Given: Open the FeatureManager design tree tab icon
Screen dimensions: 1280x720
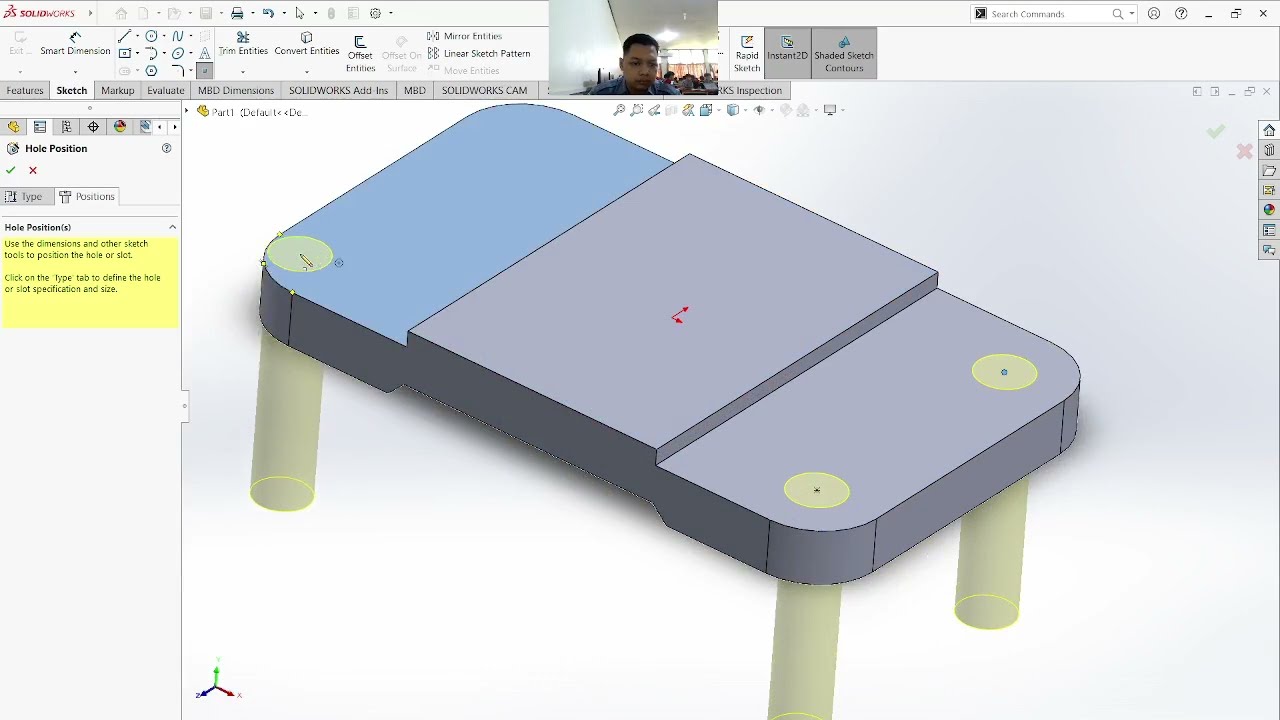Looking at the screenshot, I should (13, 127).
